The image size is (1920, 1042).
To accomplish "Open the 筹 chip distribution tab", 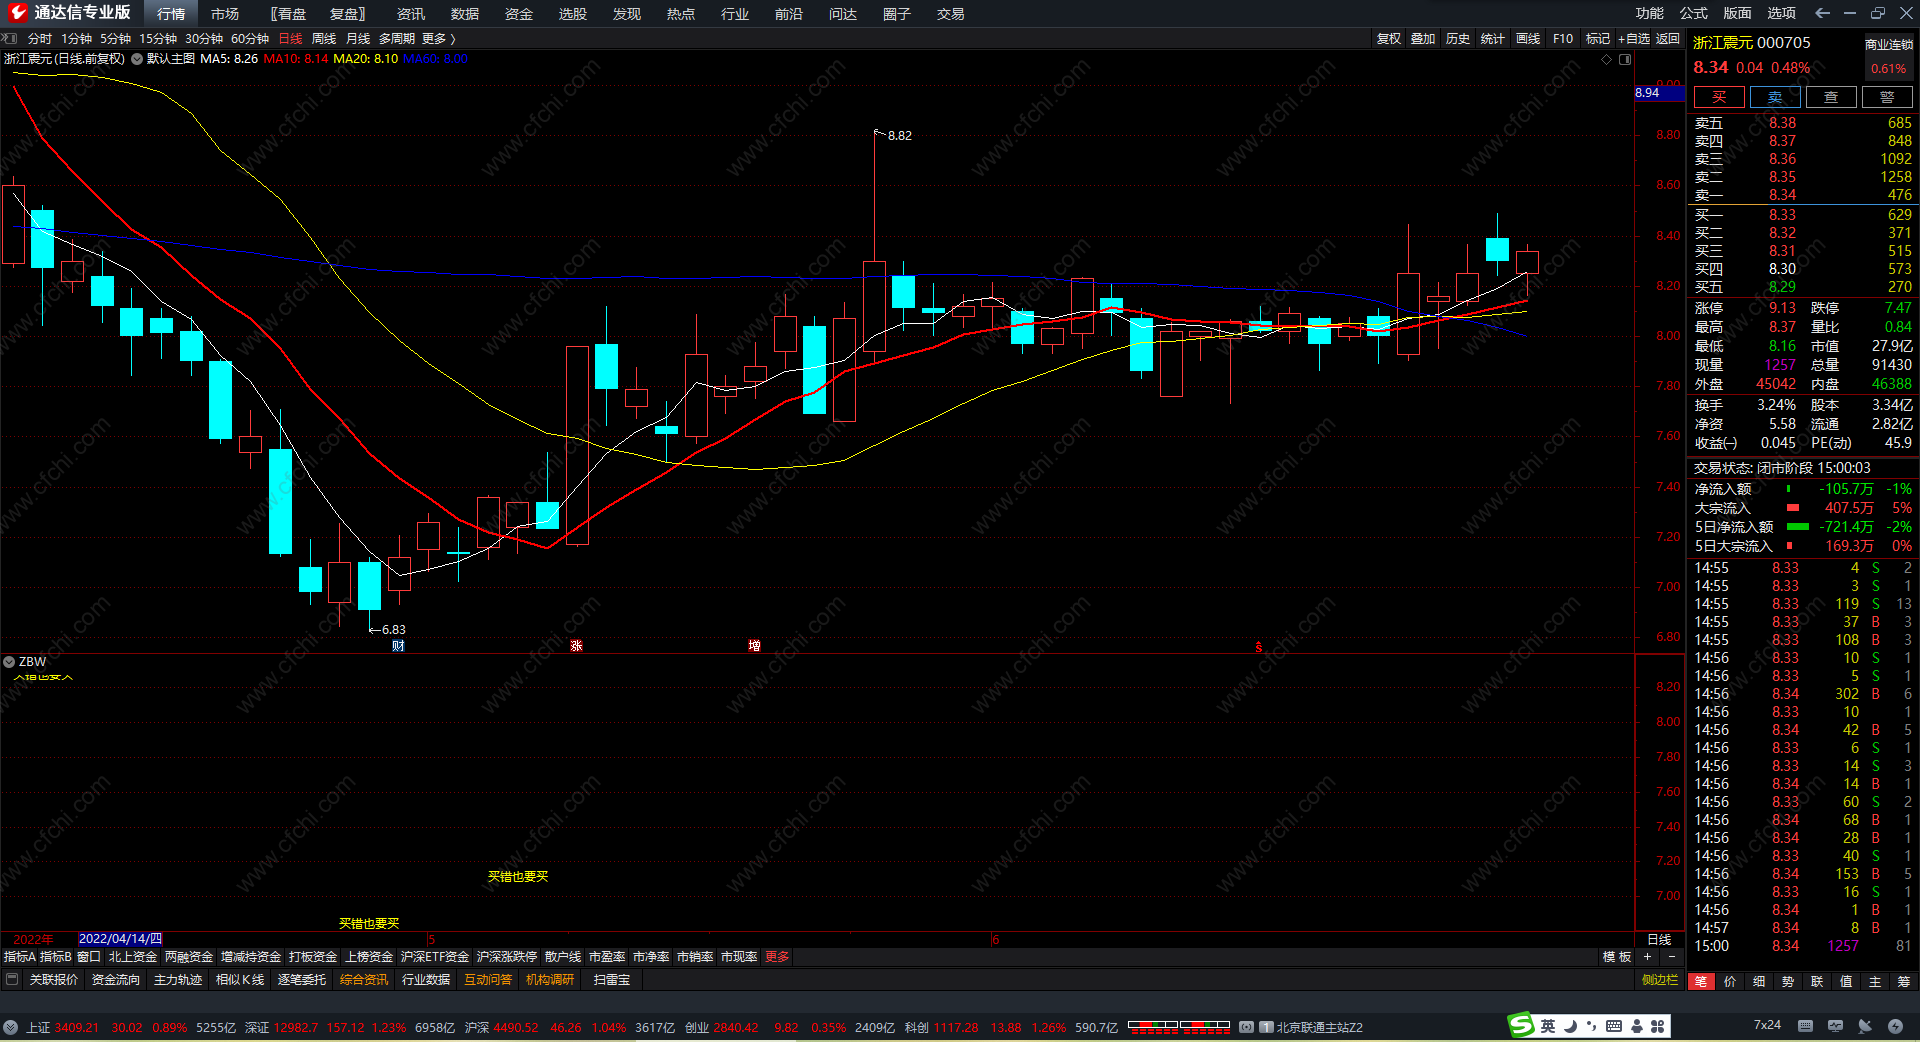I will [1904, 981].
